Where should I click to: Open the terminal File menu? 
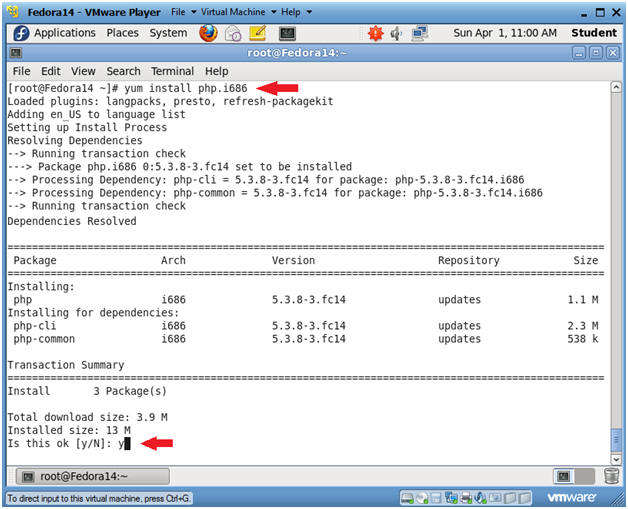click(x=21, y=71)
